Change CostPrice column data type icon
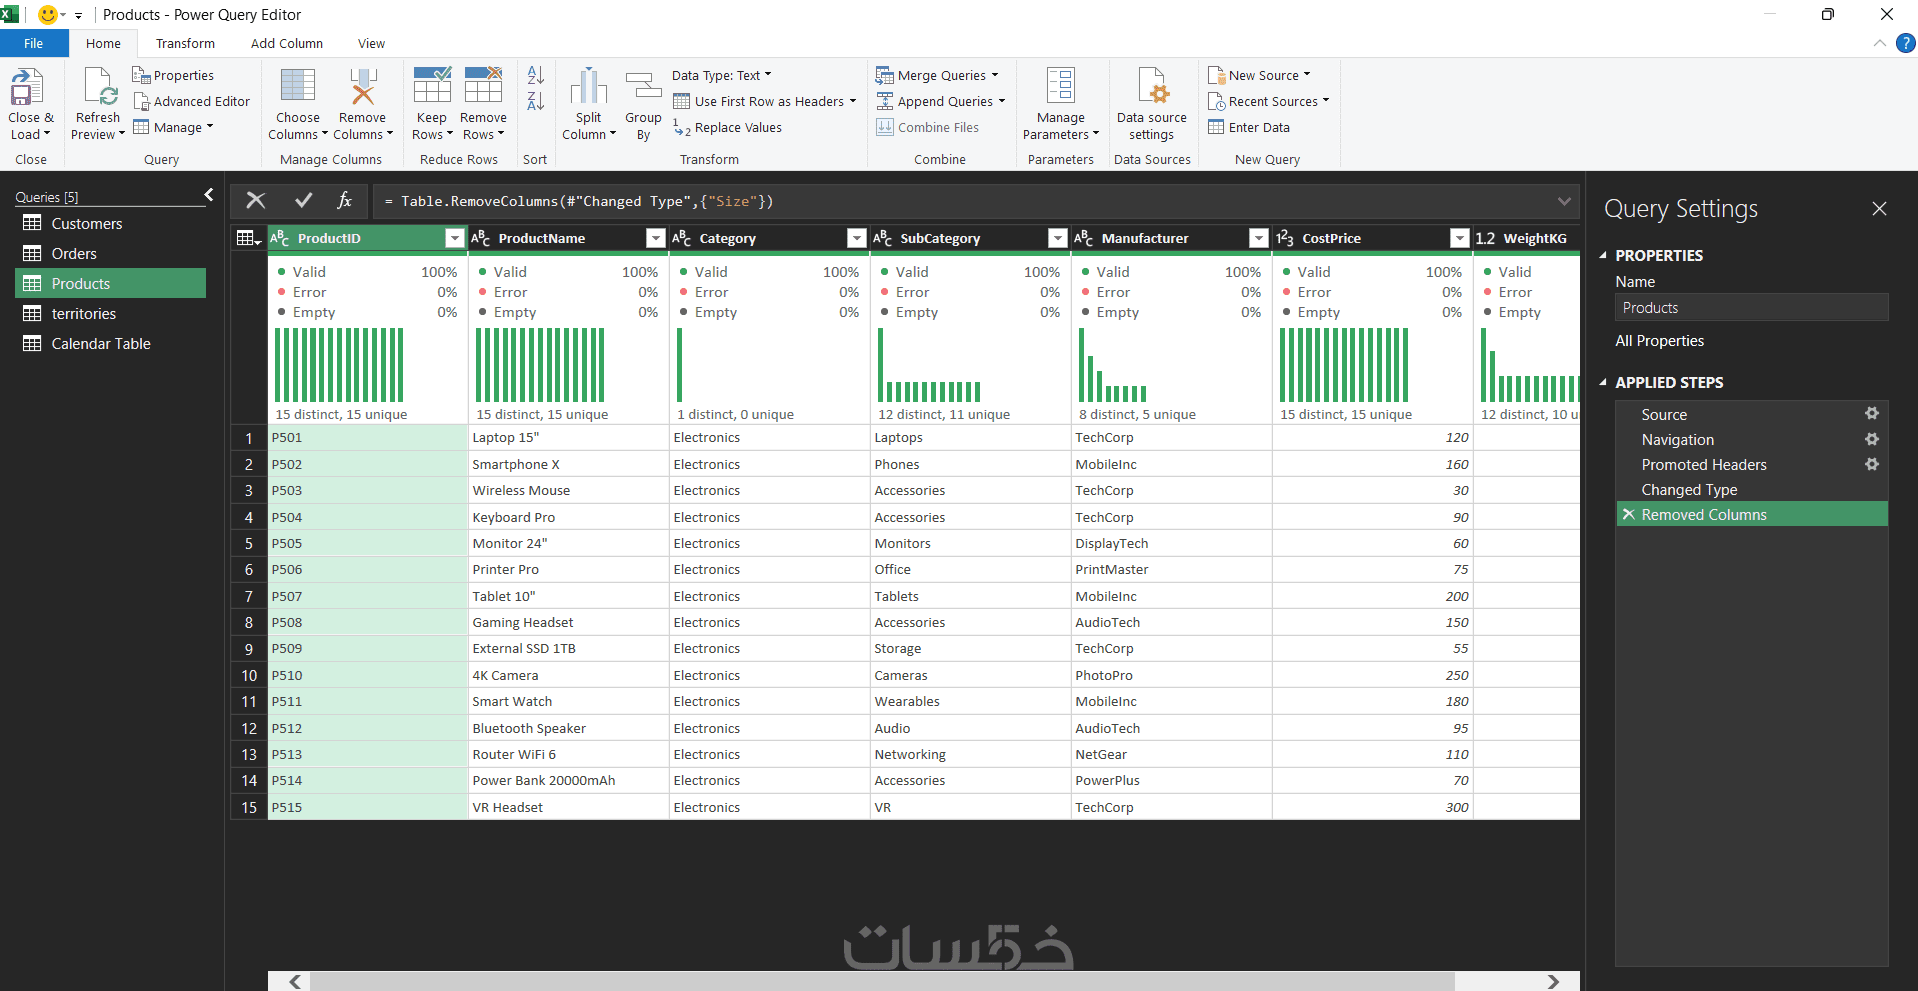The image size is (1918, 991). pos(1285,238)
